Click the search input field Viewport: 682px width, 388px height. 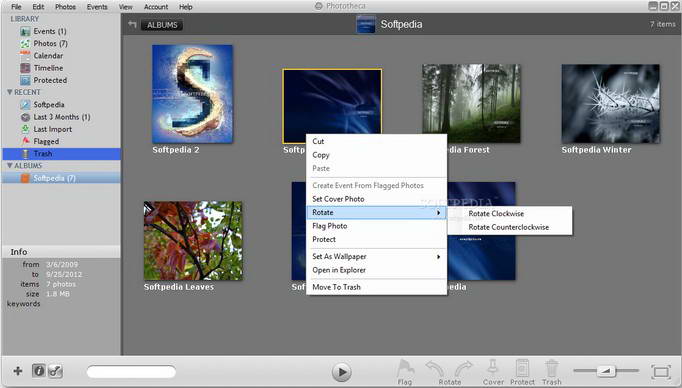[x=131, y=371]
